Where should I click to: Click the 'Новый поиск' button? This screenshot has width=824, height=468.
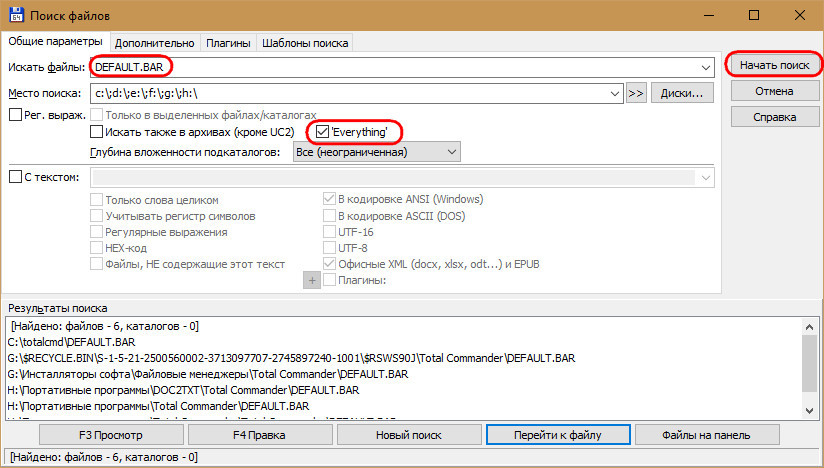[x=409, y=435]
